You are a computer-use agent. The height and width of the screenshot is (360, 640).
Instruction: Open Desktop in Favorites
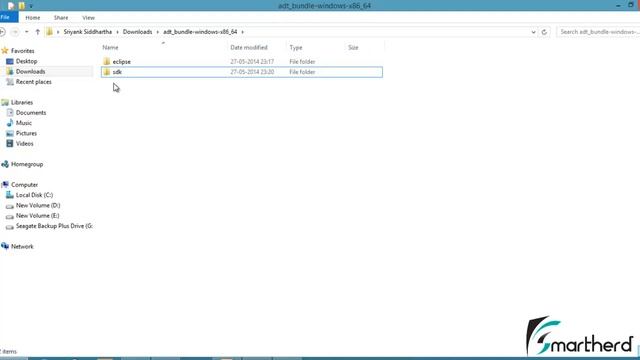[26, 61]
